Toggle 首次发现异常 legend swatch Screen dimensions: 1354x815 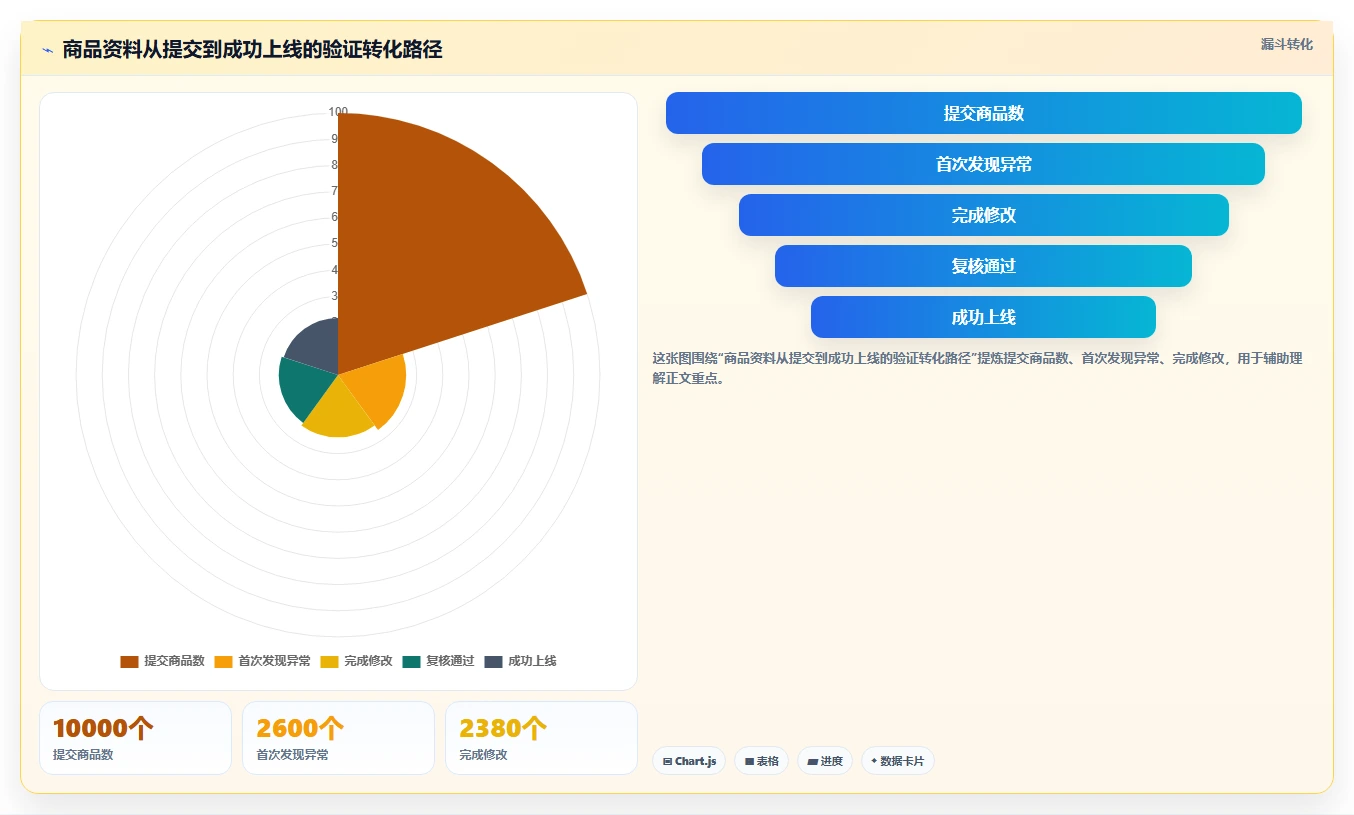223,661
